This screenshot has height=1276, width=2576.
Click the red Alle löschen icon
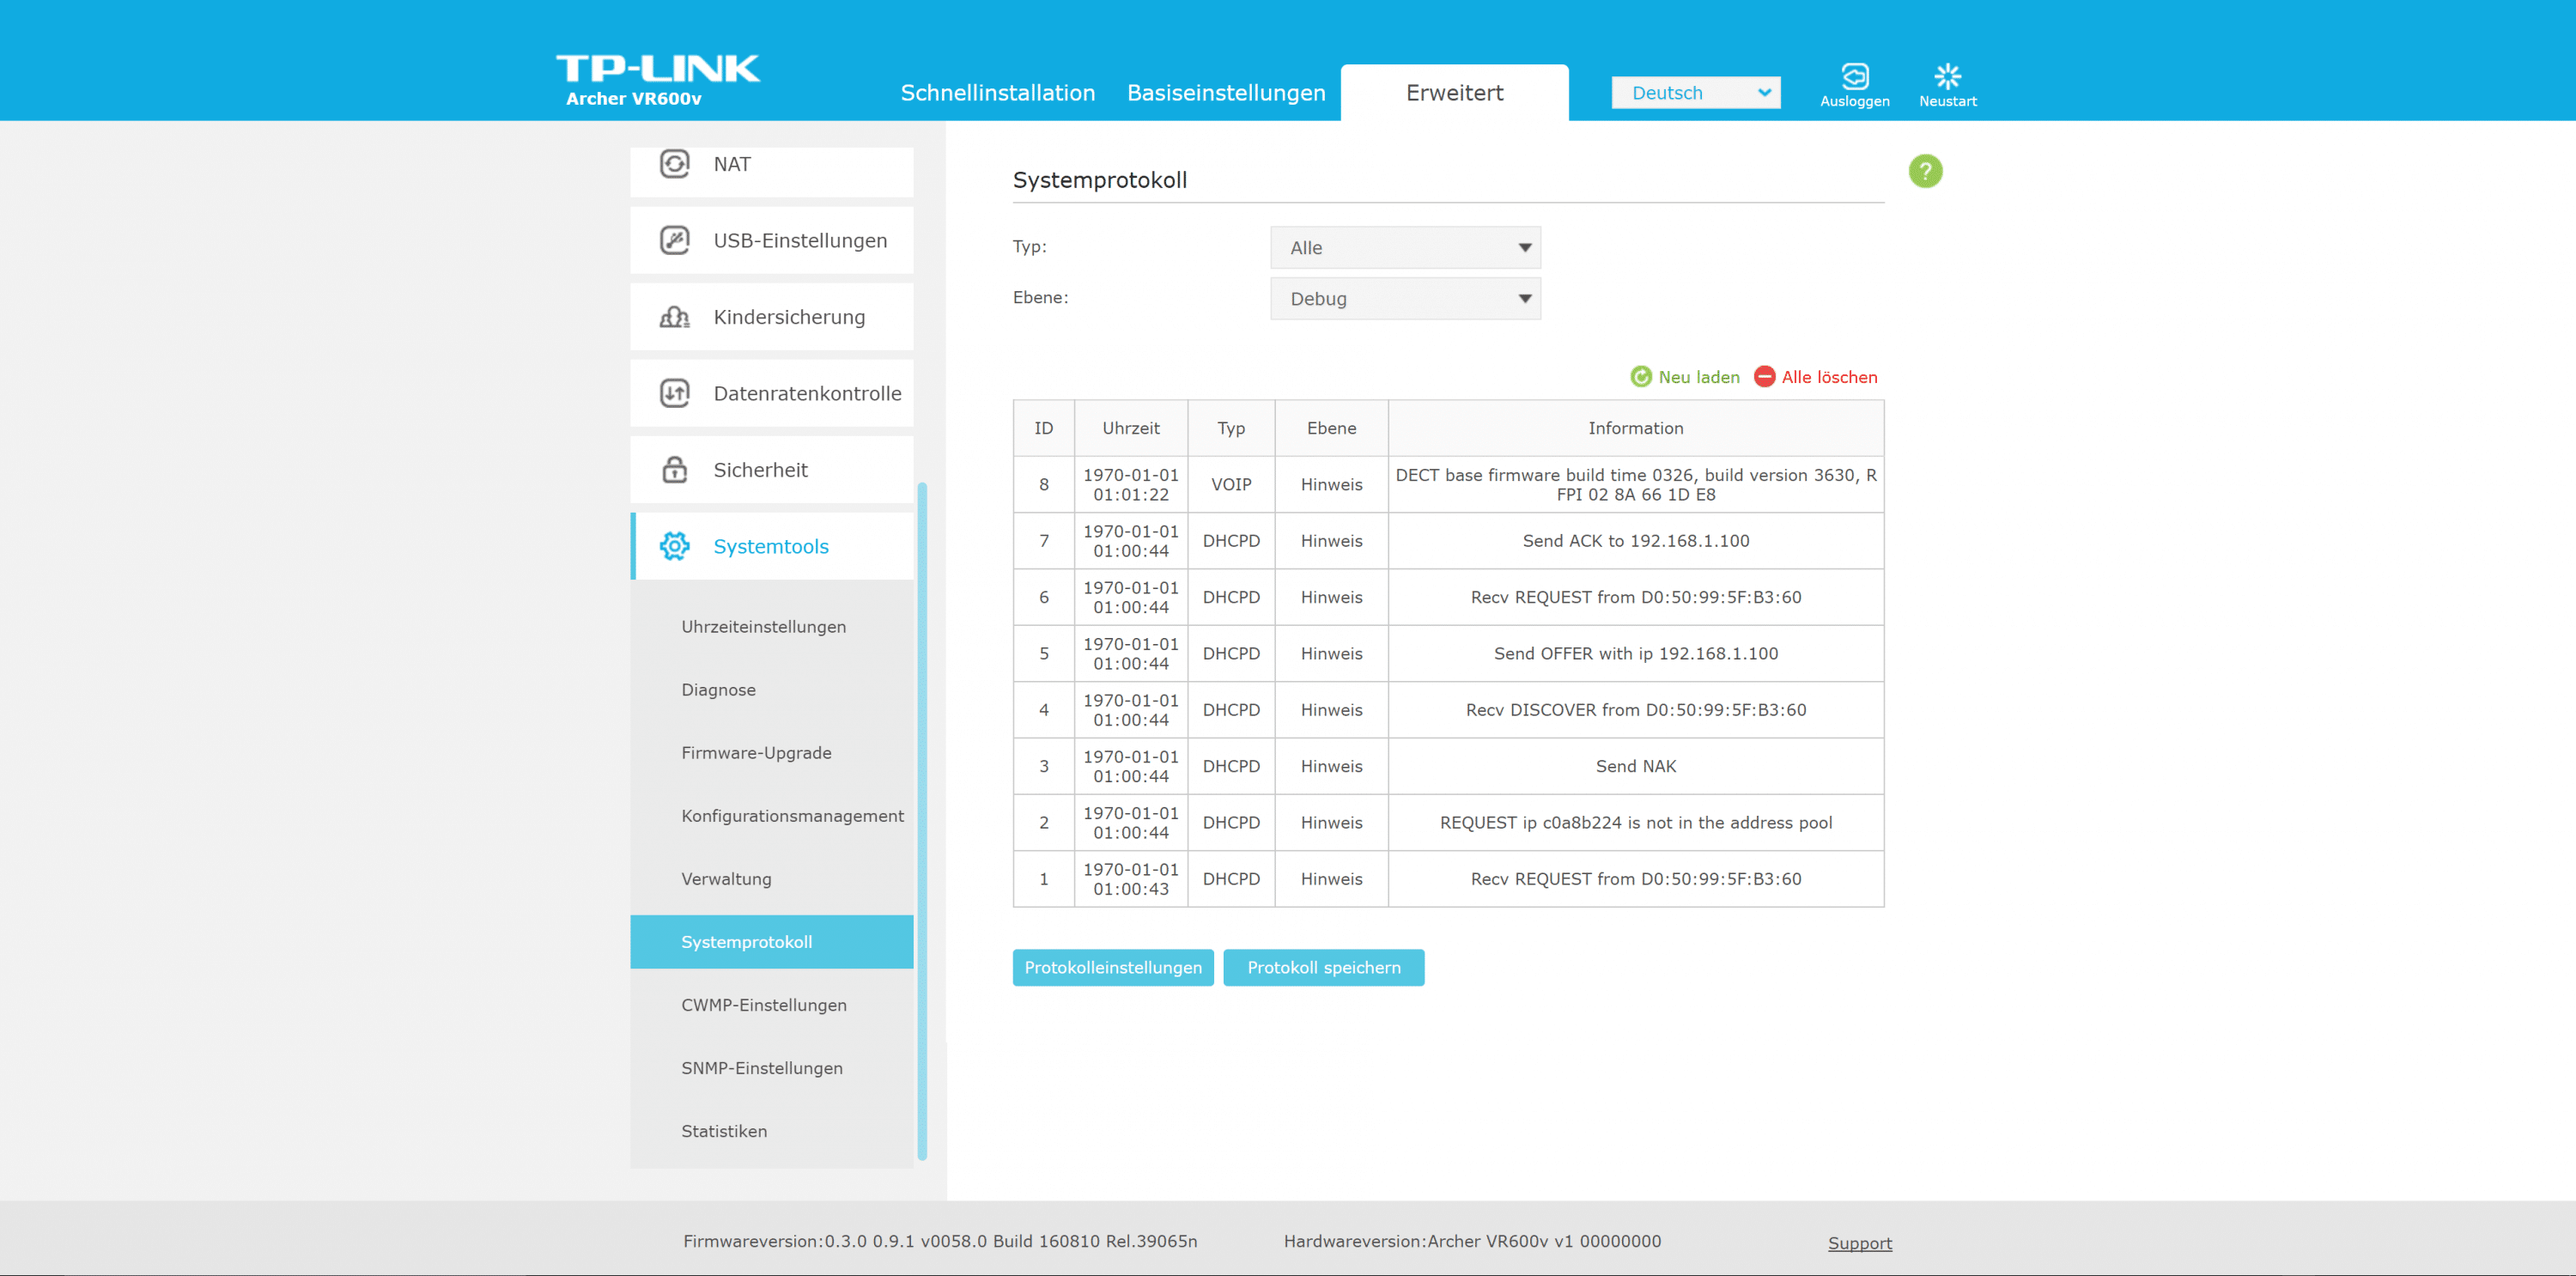(x=1764, y=377)
